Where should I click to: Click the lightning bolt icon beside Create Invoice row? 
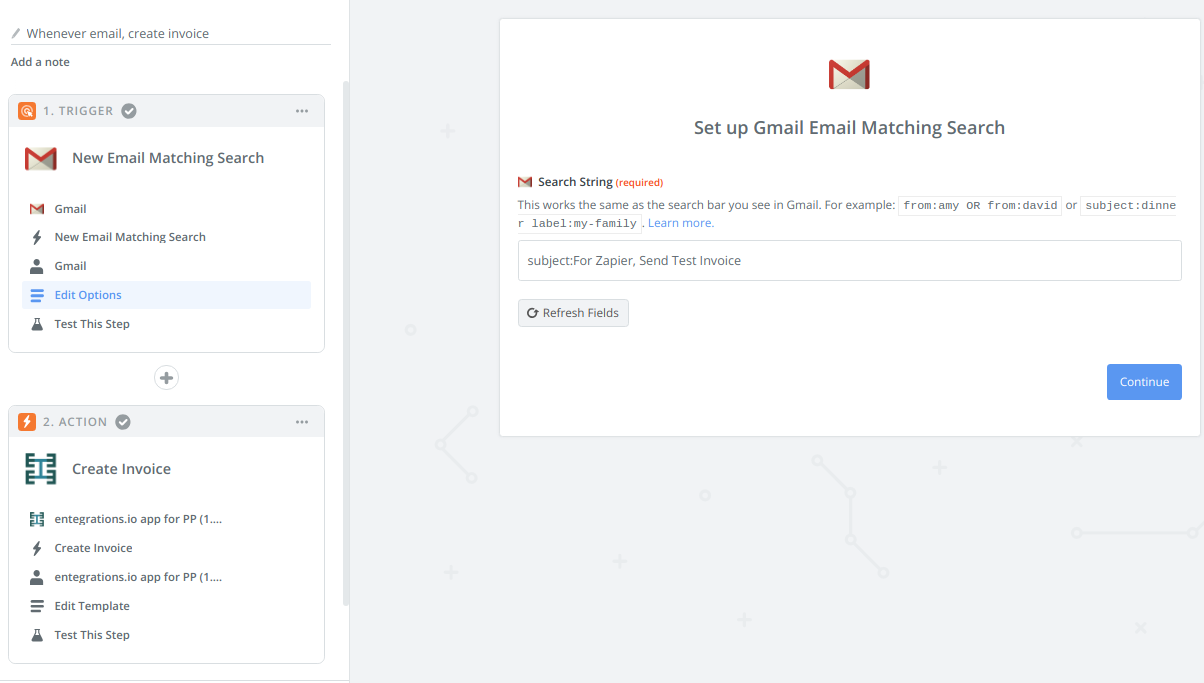[37, 548]
